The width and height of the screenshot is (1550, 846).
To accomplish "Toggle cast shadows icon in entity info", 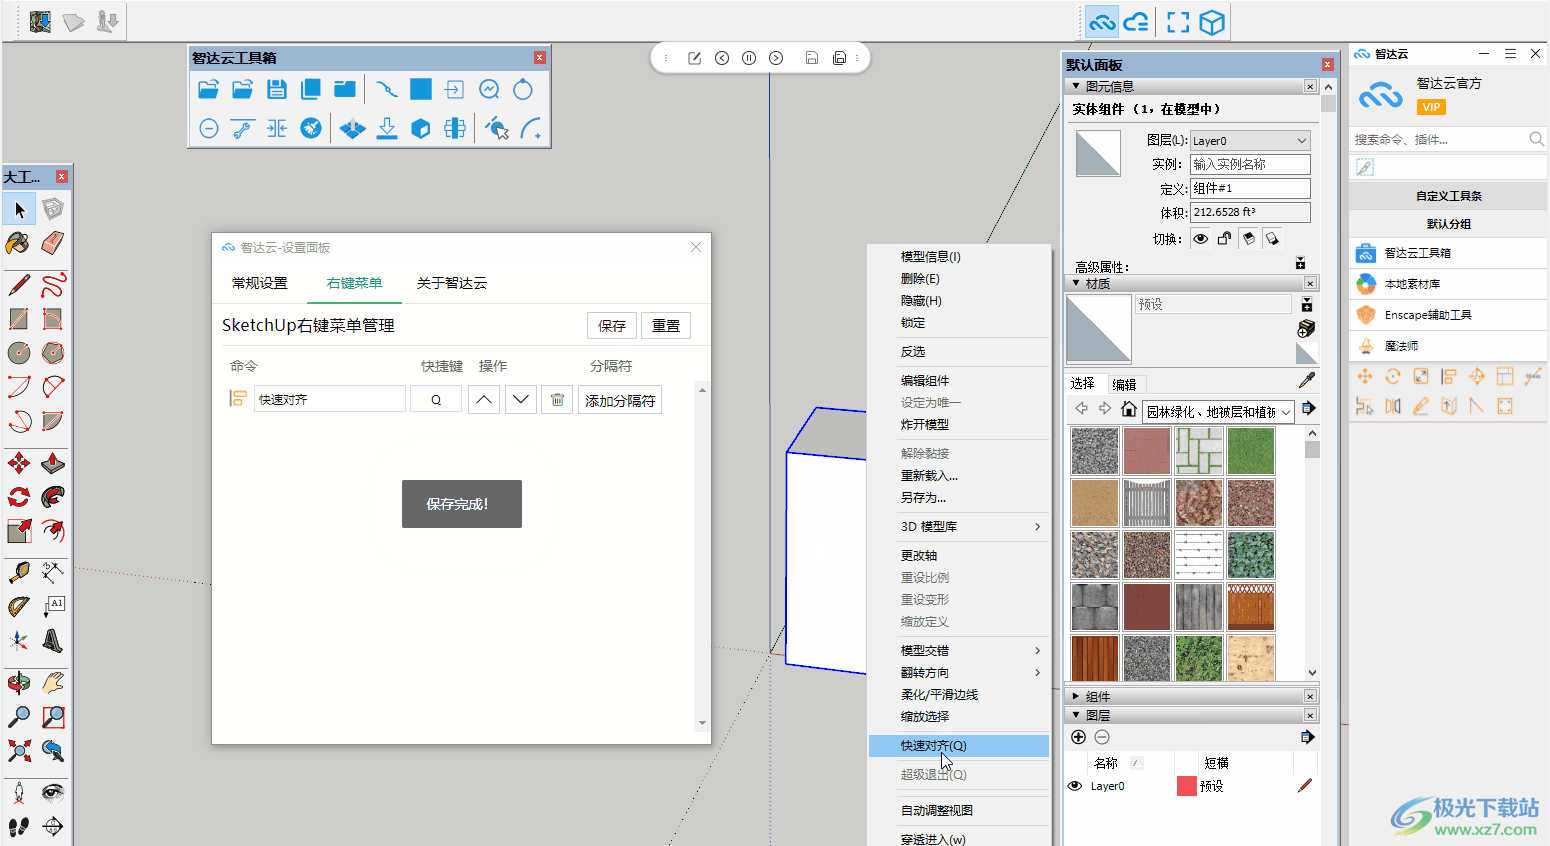I will click(1272, 238).
